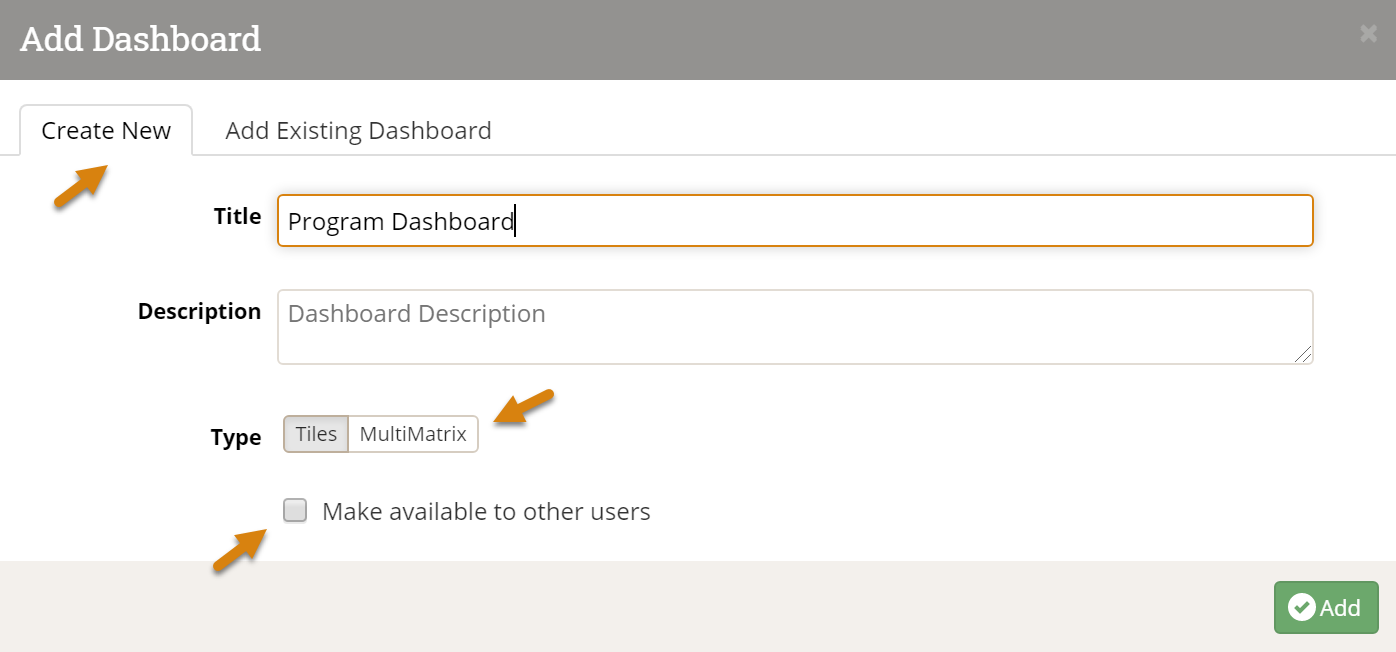Click the resize grip on the Description box
The height and width of the screenshot is (652, 1396).
1303,354
